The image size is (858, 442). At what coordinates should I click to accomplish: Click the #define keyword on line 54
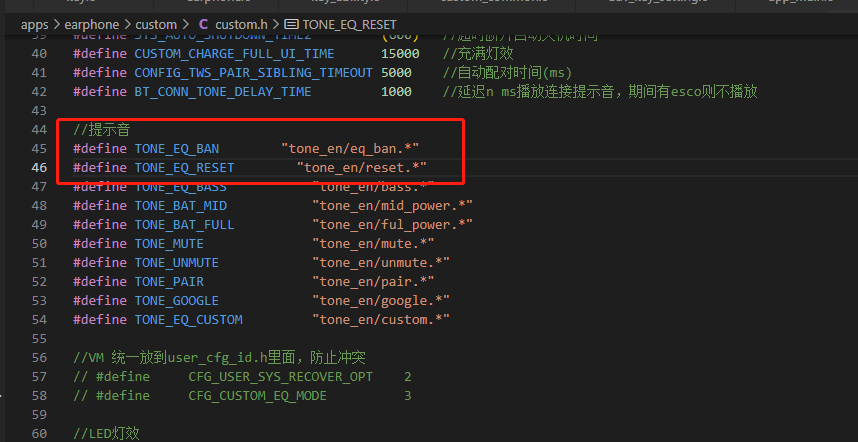click(100, 319)
